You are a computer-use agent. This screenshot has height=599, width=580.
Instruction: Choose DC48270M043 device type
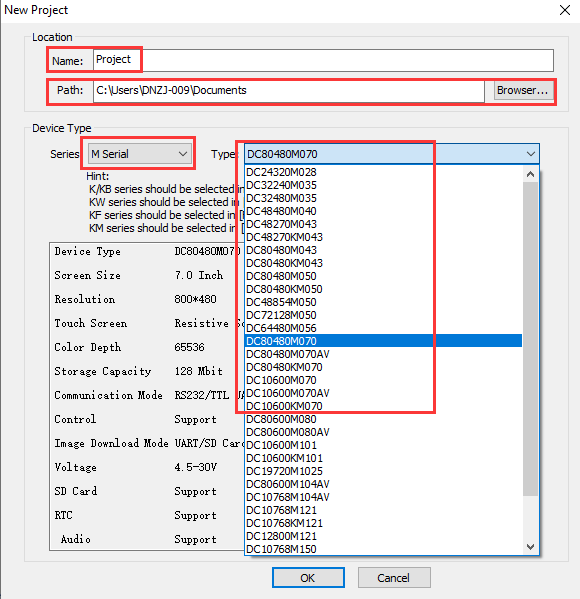coord(383,224)
